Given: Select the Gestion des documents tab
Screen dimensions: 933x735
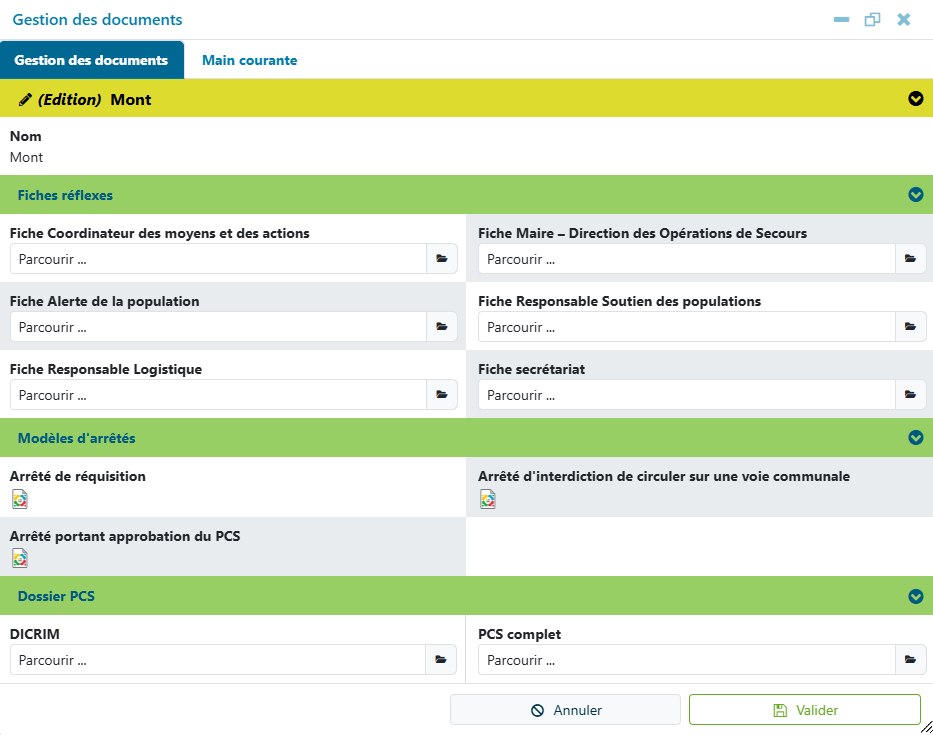Looking at the screenshot, I should point(92,60).
